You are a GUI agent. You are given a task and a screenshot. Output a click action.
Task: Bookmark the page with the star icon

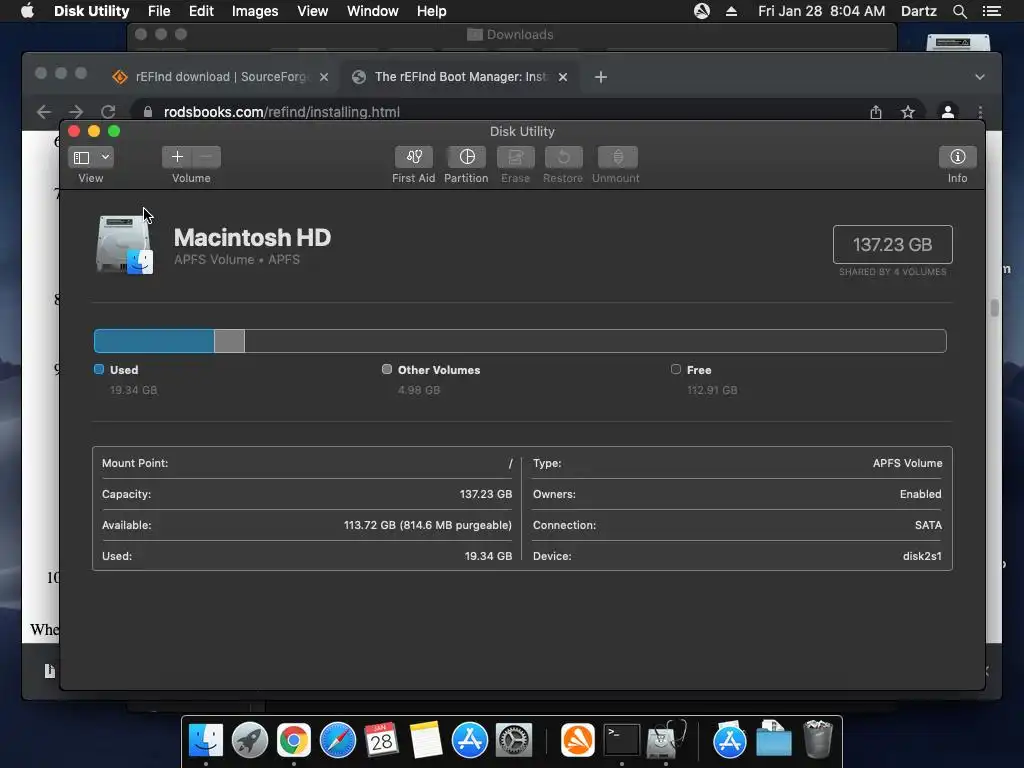[x=908, y=112]
